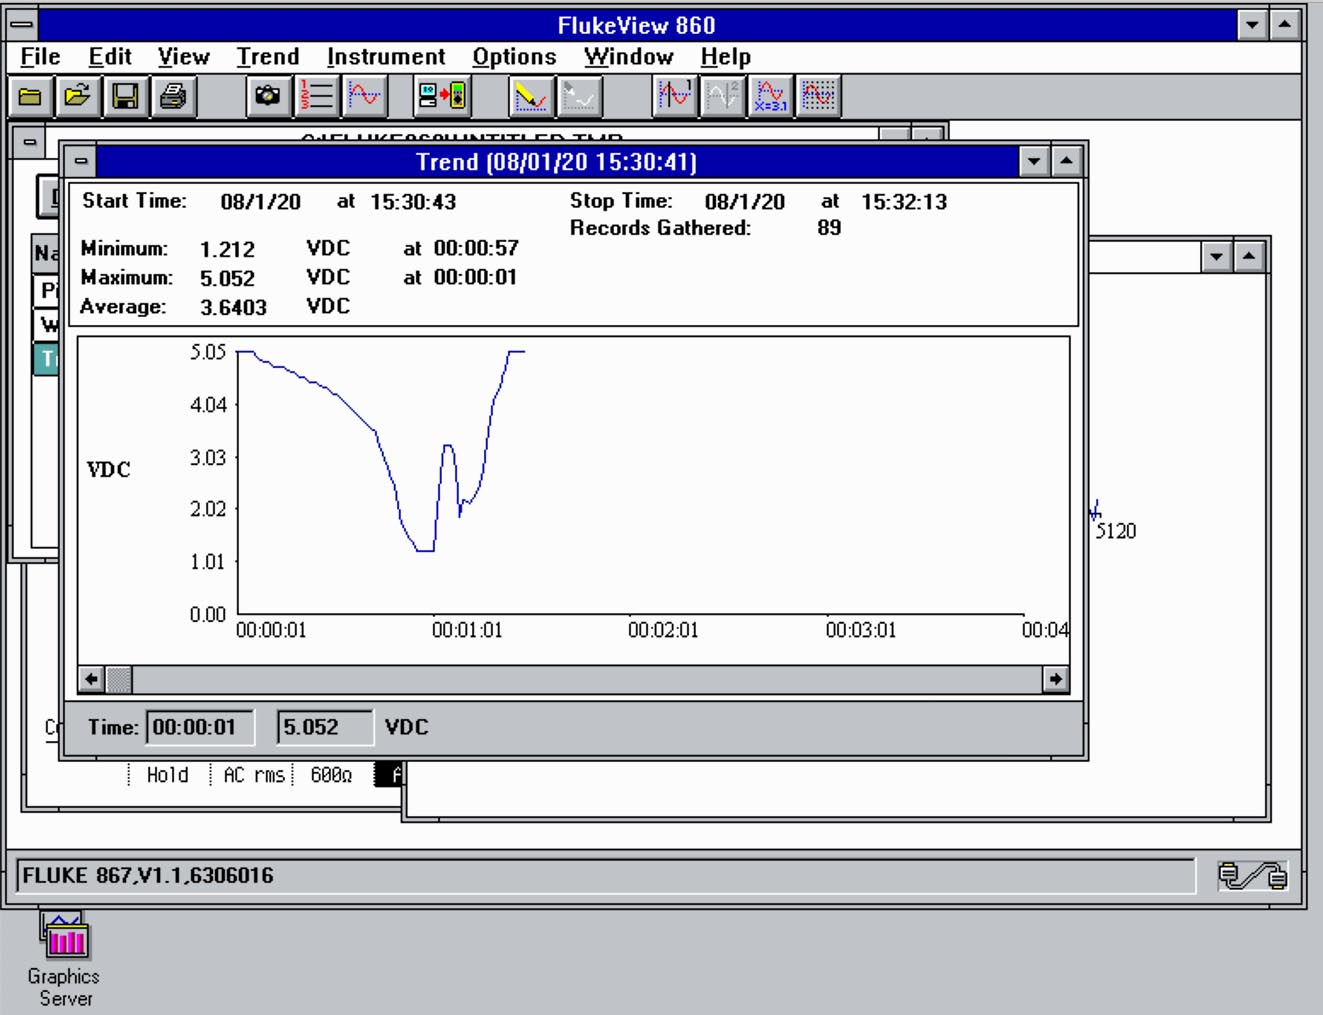Click the waveform cursor 1 icon
This screenshot has height=1015, width=1323.
tap(675, 97)
